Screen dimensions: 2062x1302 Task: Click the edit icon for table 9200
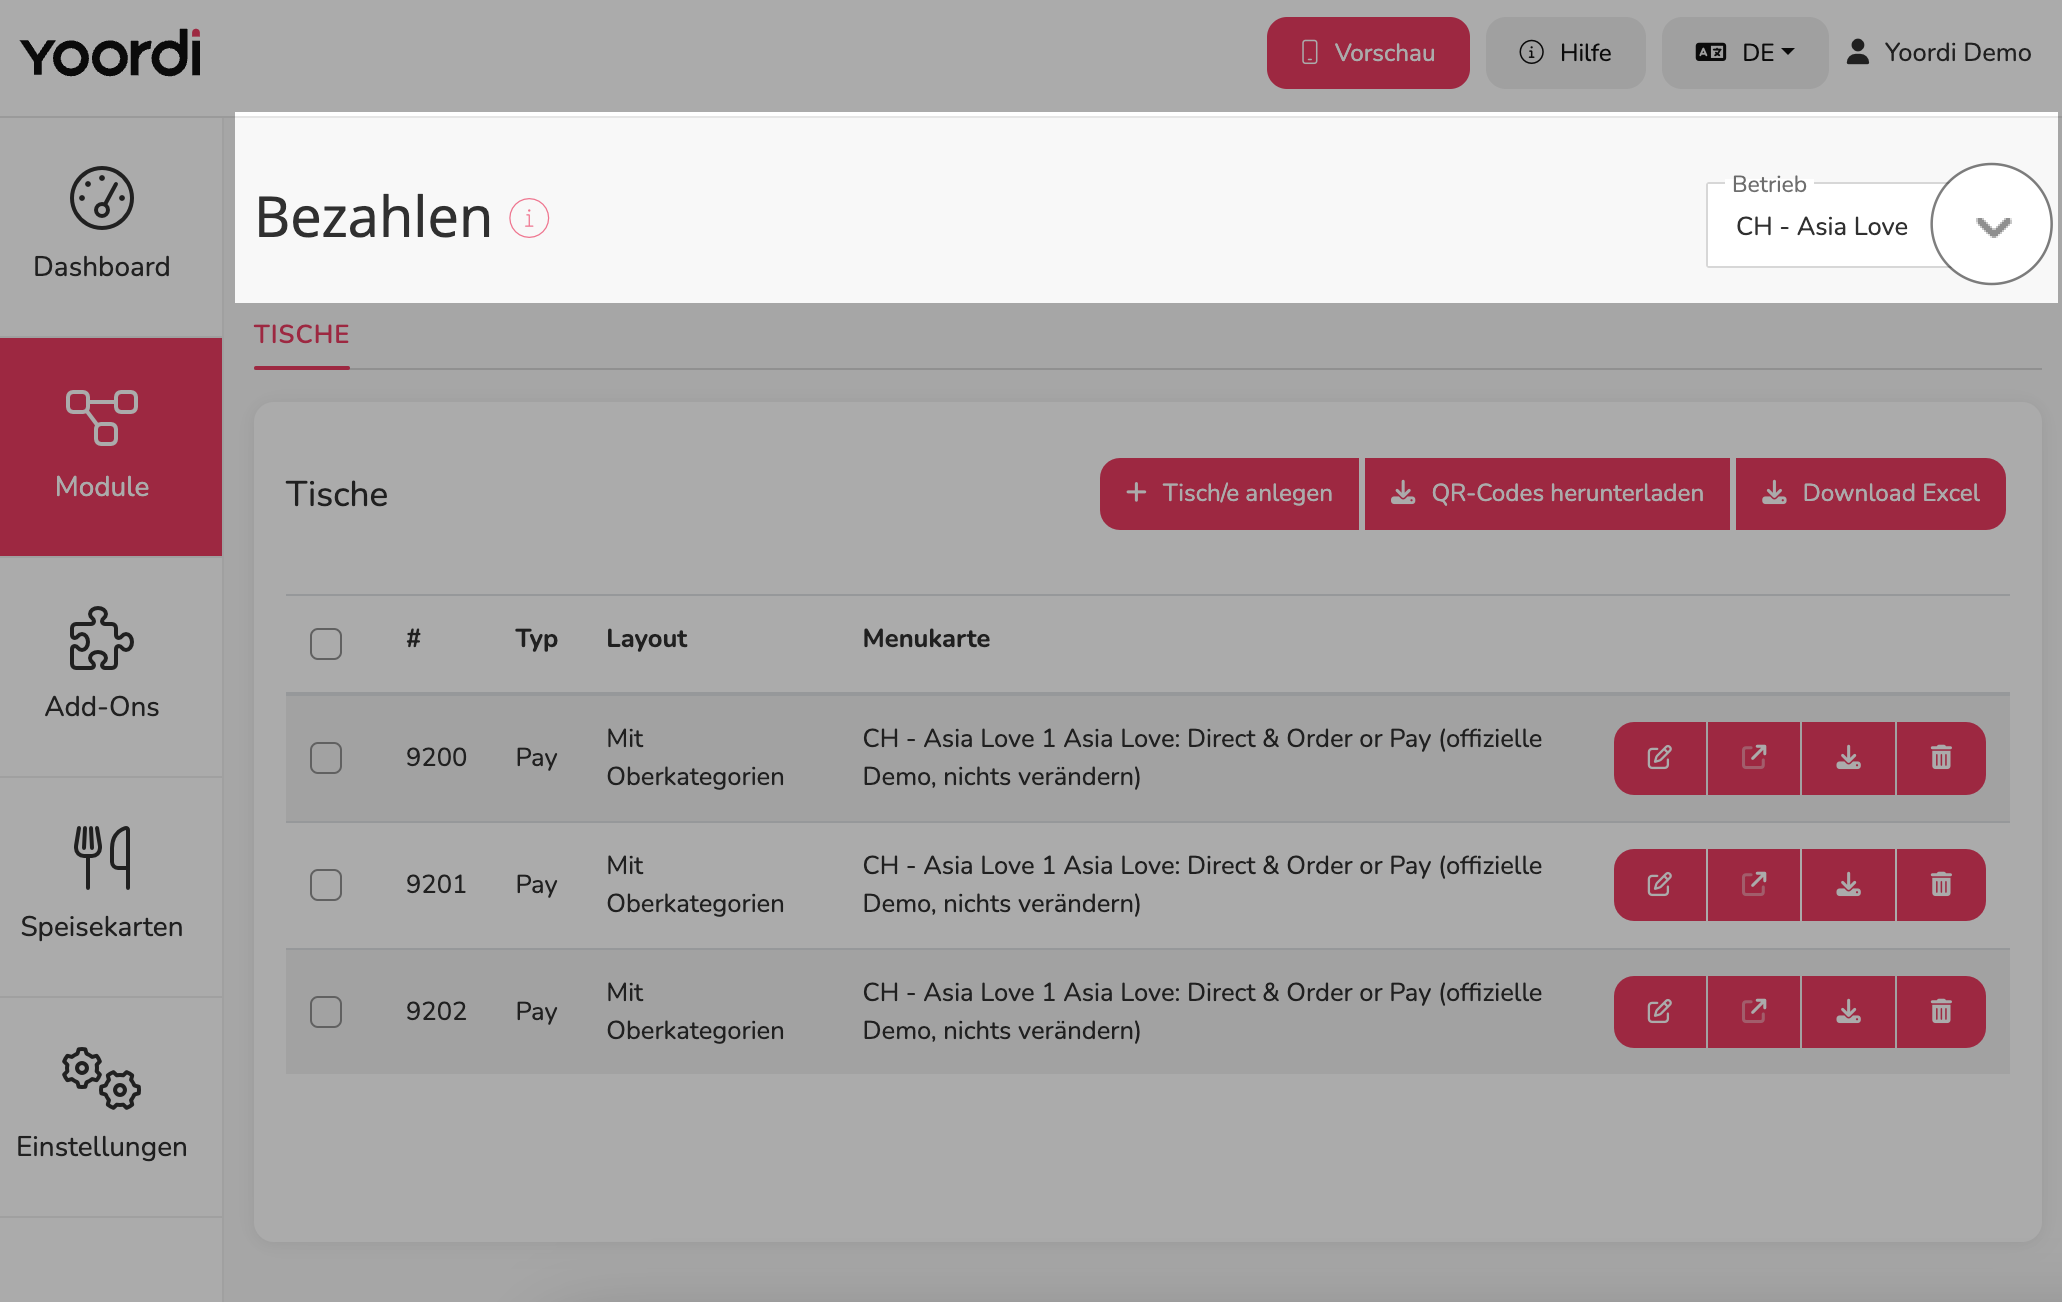(x=1660, y=758)
